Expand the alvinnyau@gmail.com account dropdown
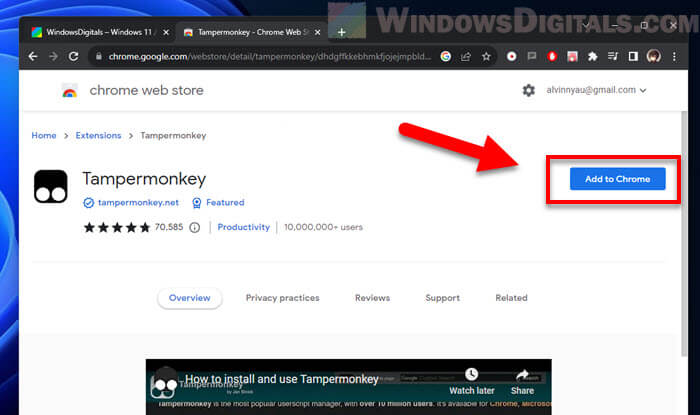 coord(643,90)
